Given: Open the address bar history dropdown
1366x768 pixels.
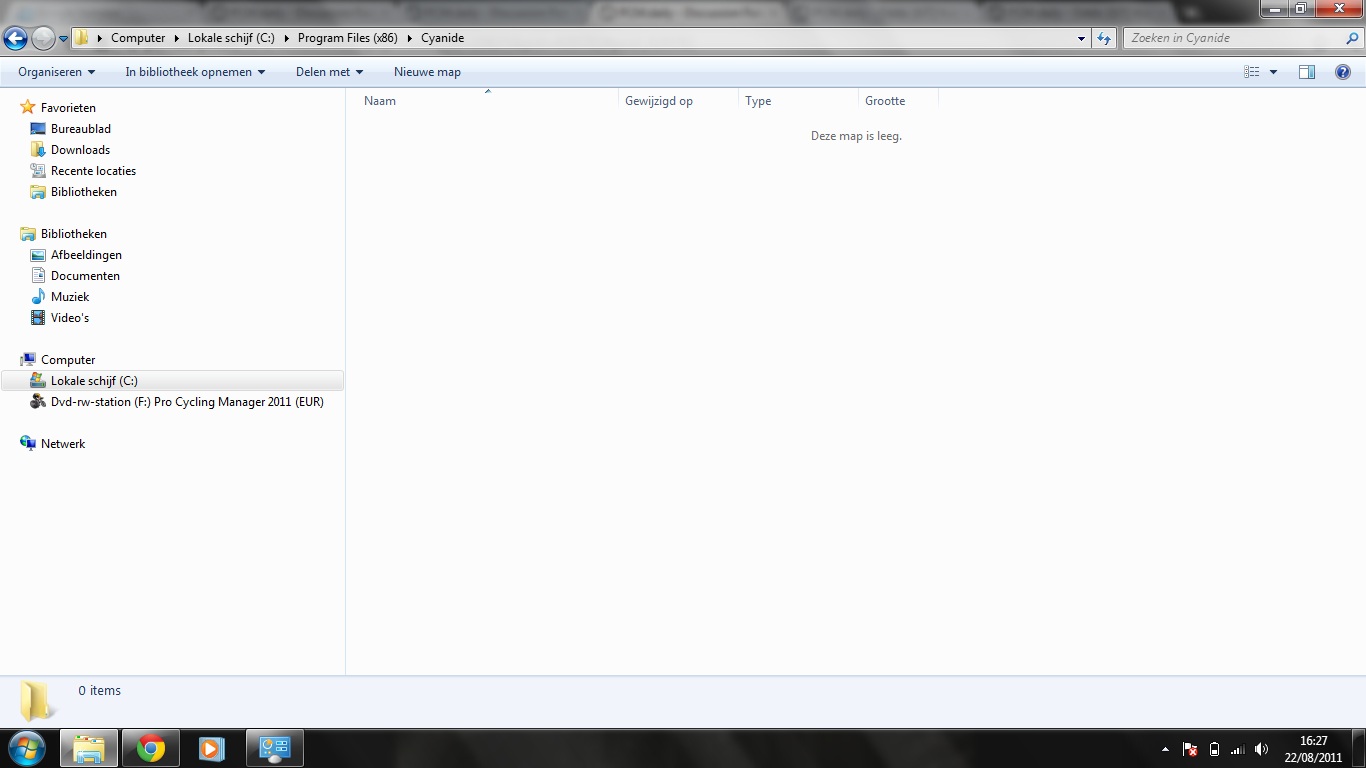Looking at the screenshot, I should [x=1082, y=38].
